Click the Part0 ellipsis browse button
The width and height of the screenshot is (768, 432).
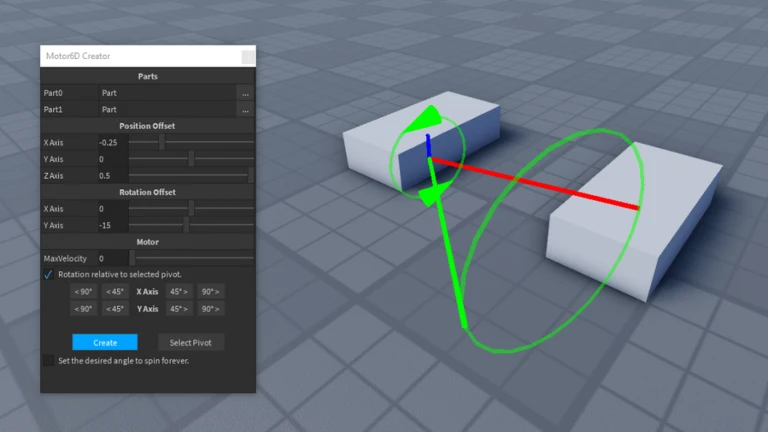point(245,93)
